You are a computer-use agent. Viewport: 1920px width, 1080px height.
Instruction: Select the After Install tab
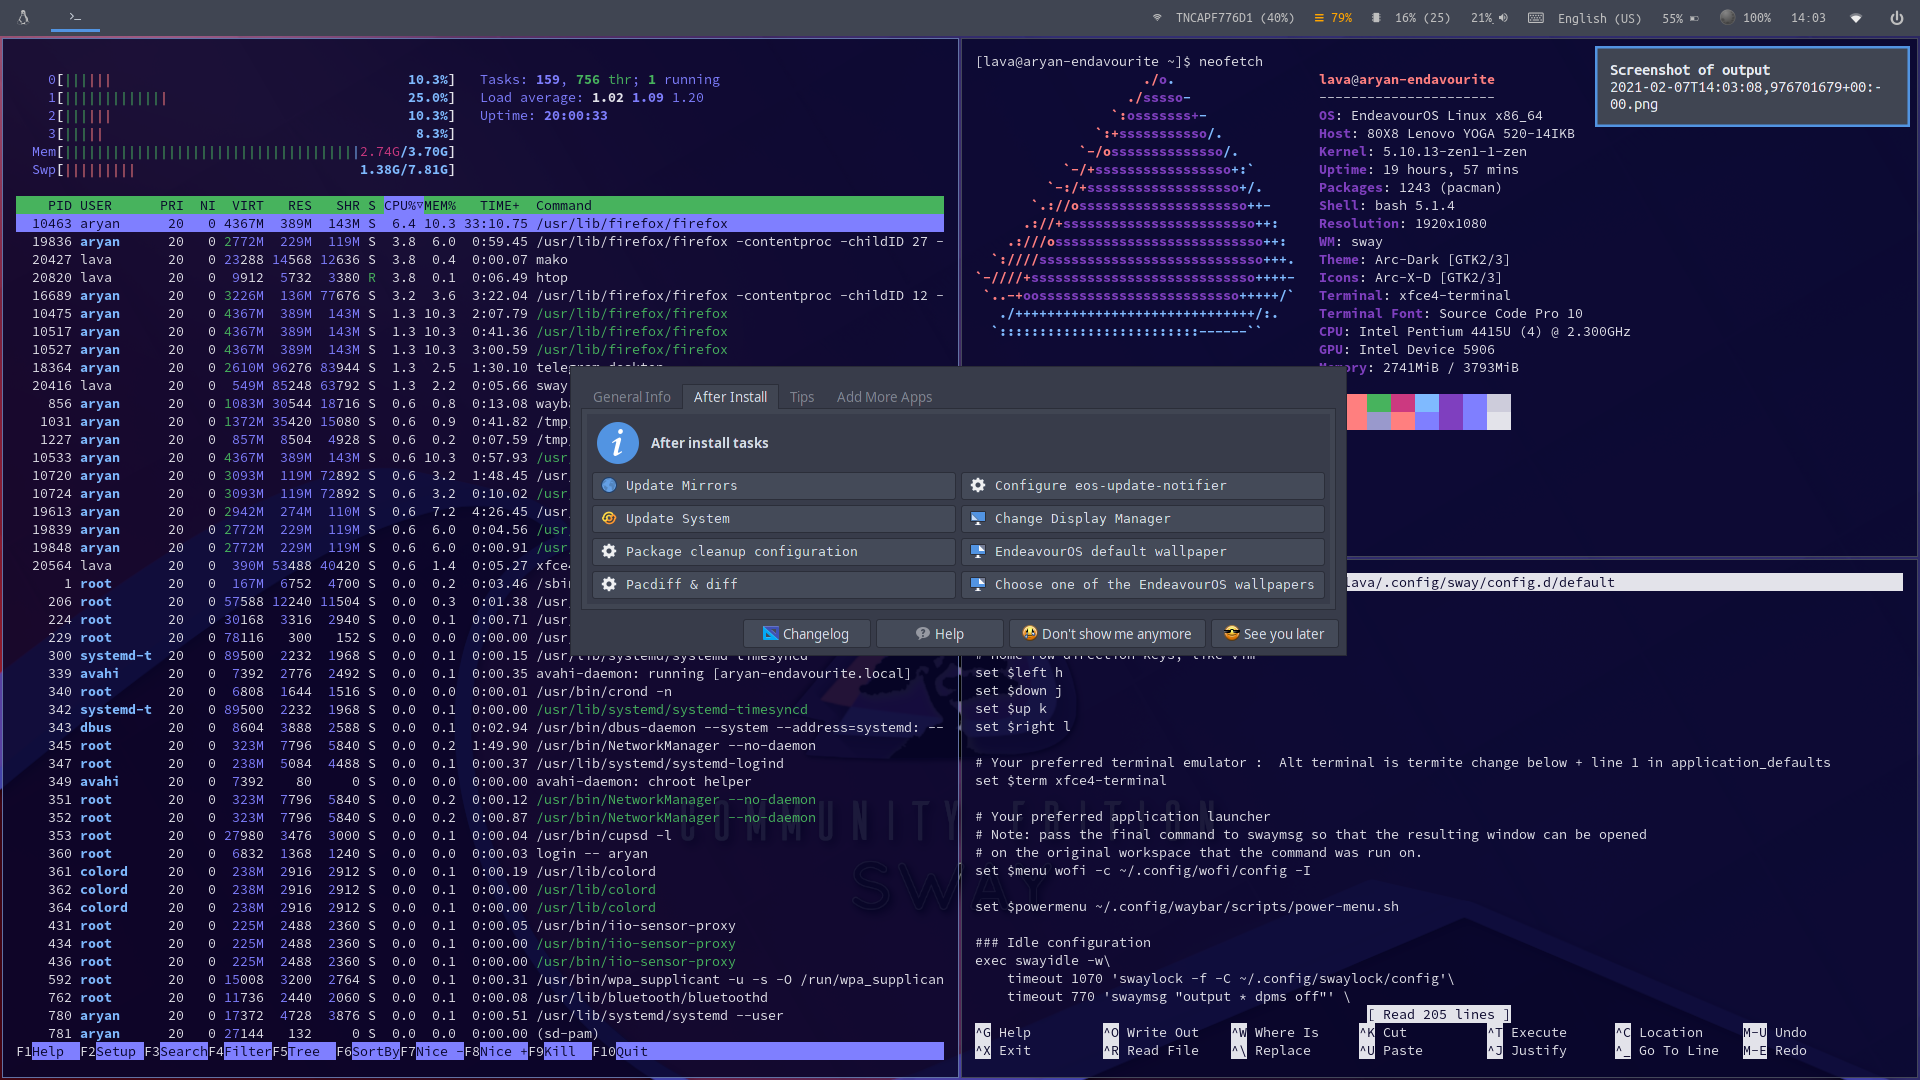coord(731,396)
